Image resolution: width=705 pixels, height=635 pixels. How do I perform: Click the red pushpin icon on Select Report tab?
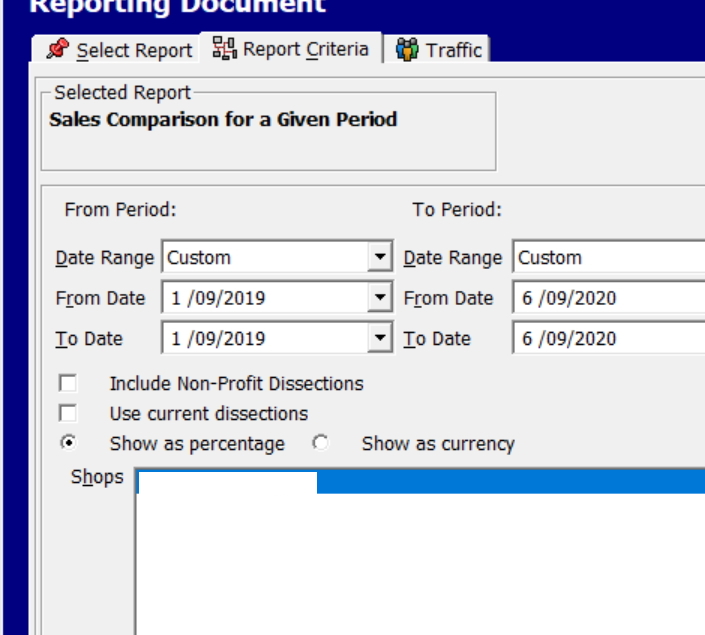(58, 49)
